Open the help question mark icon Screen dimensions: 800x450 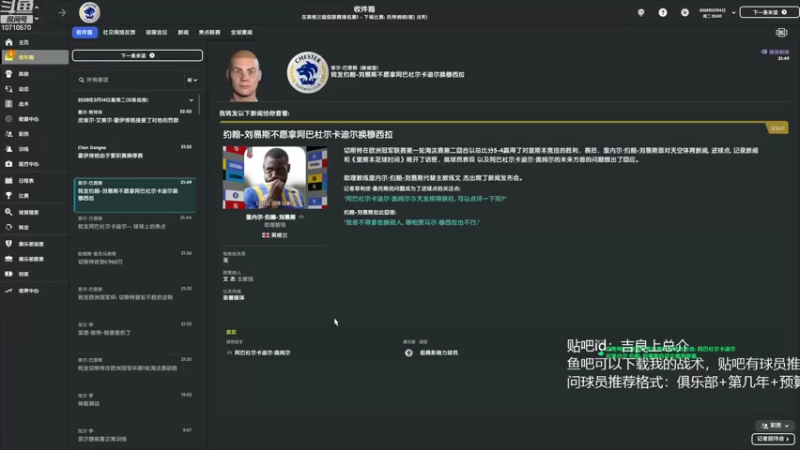coord(662,13)
